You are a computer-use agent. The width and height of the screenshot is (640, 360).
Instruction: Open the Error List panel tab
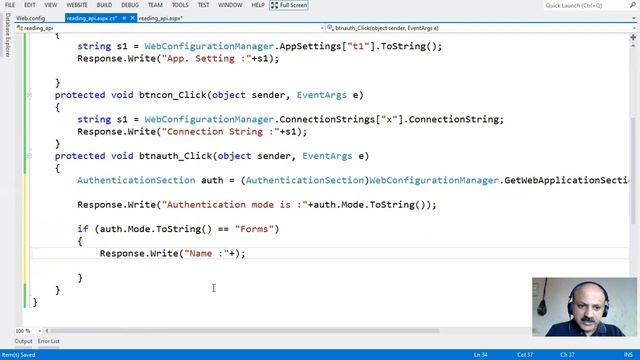coord(49,341)
